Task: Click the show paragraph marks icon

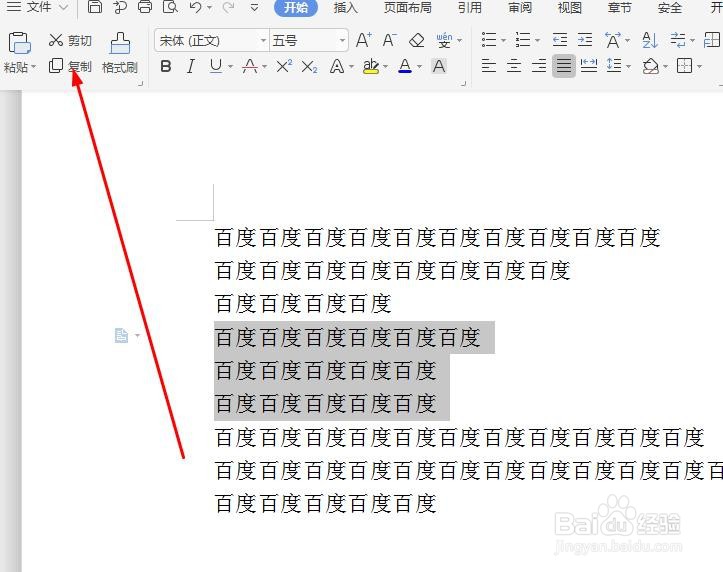Action: (678, 40)
